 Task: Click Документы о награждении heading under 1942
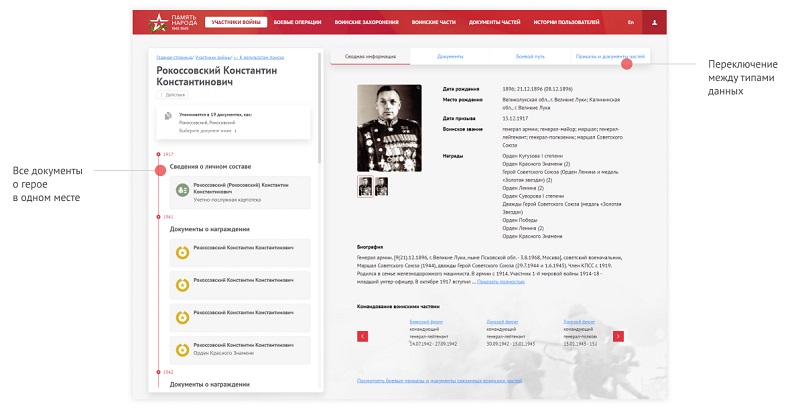pos(210,384)
